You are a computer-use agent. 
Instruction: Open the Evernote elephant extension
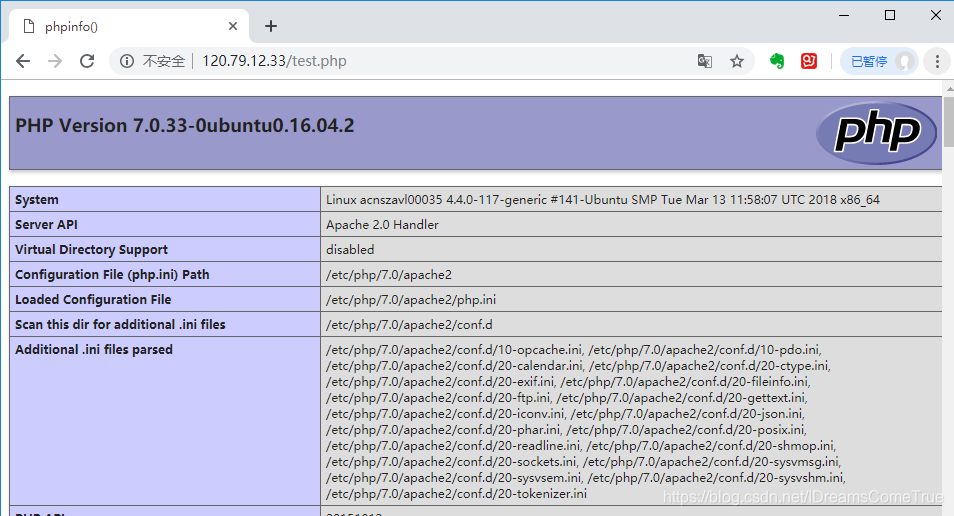coord(777,61)
